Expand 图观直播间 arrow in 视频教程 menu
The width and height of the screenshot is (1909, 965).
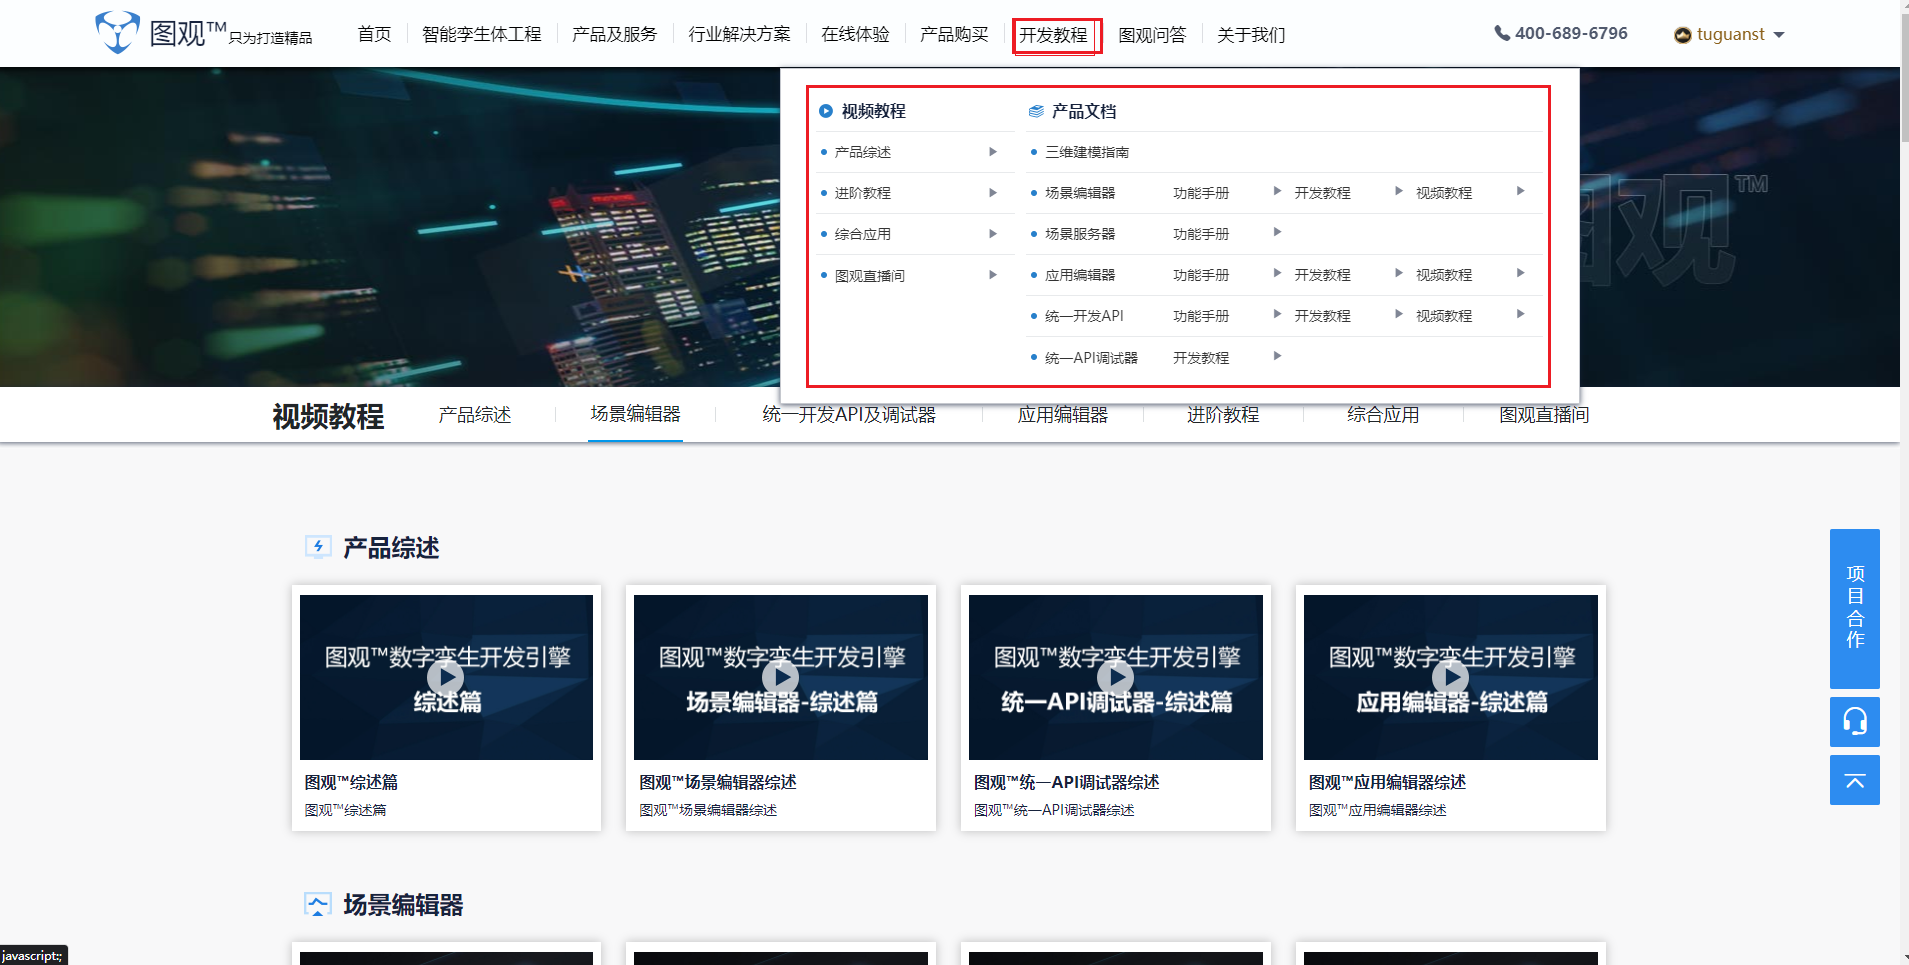click(x=993, y=275)
